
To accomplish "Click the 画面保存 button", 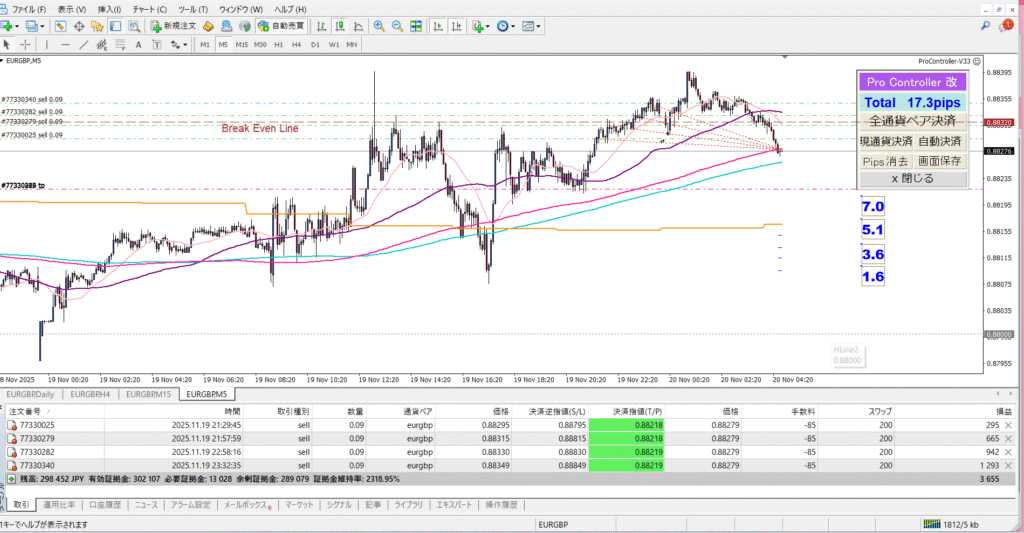I will [x=941, y=160].
